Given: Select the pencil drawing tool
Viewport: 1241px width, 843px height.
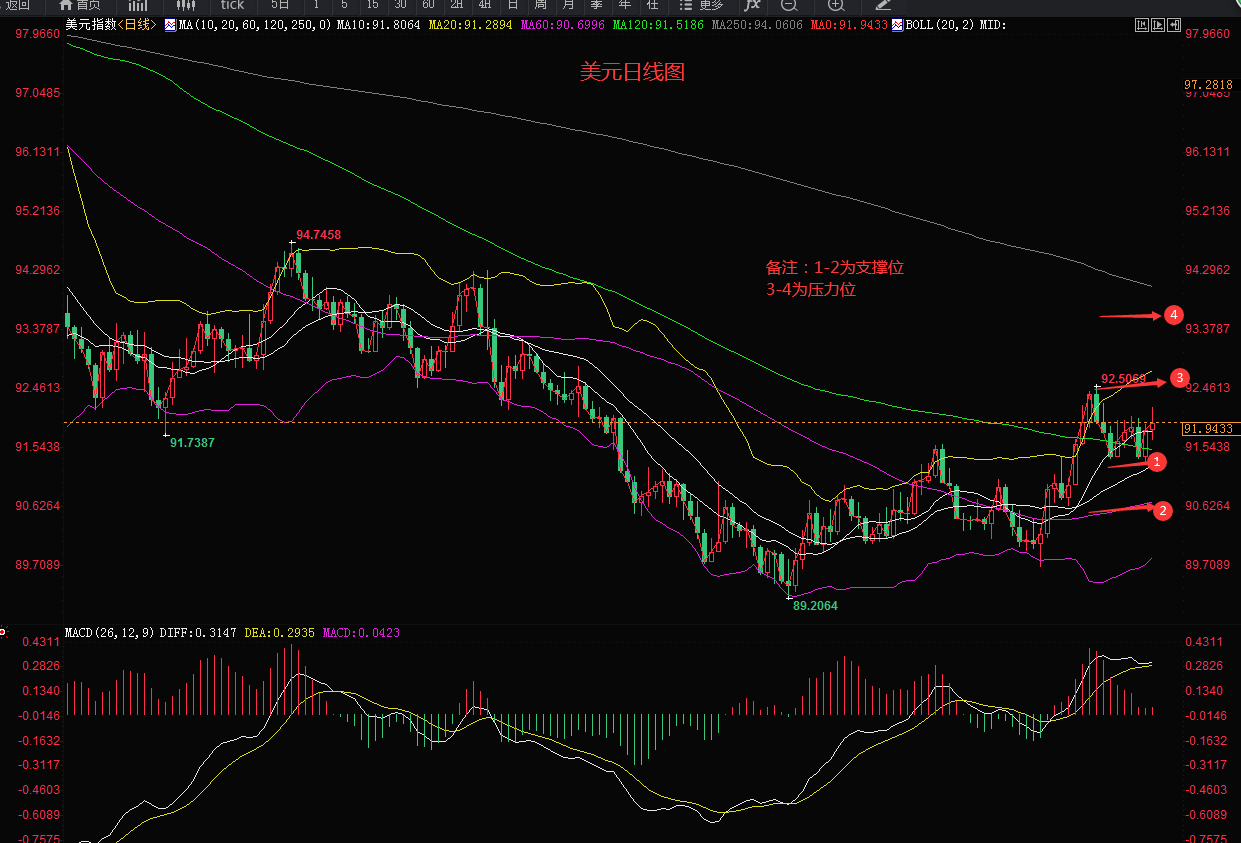Looking at the screenshot, I should click(x=883, y=5).
